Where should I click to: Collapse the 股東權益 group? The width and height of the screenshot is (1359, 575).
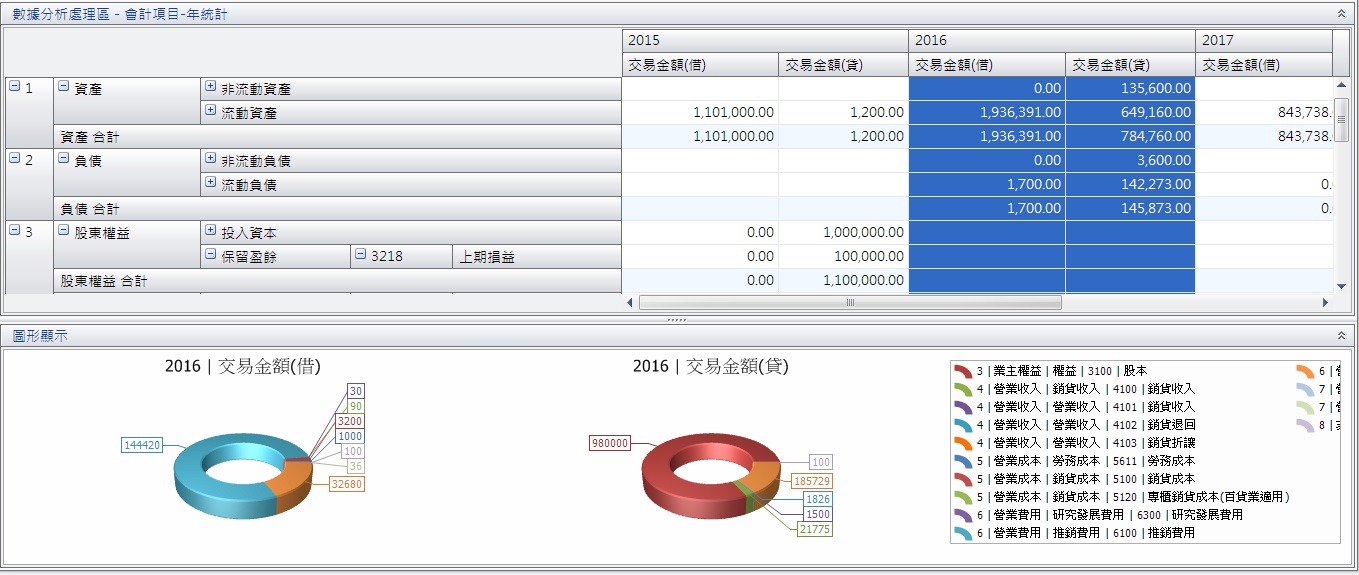(x=64, y=232)
